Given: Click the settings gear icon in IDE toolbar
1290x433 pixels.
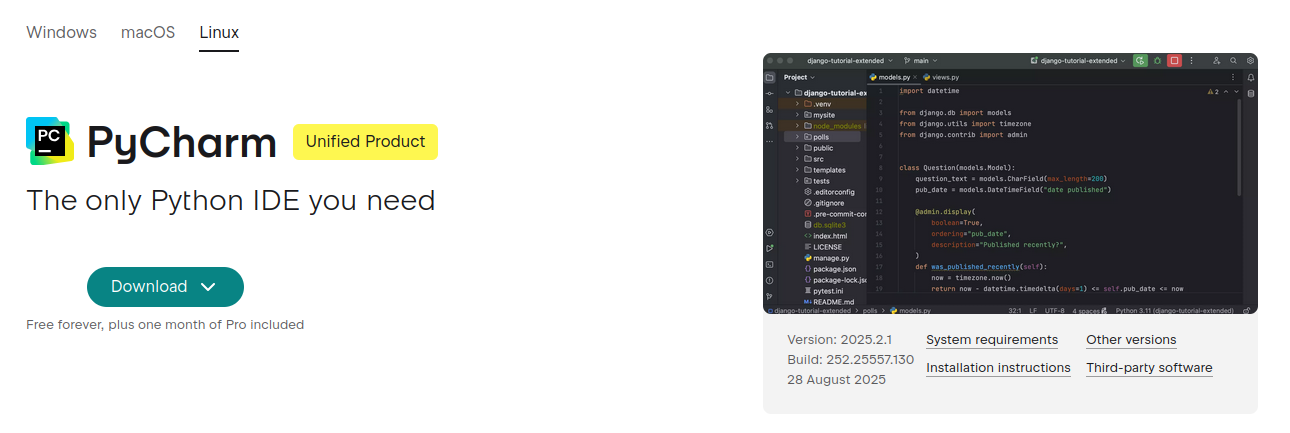Looking at the screenshot, I should (x=1250, y=61).
